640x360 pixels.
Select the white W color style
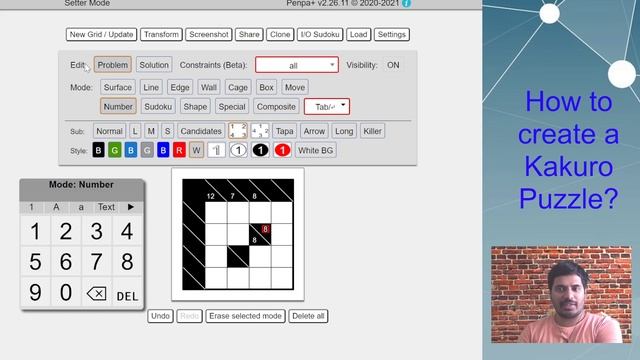pos(196,150)
